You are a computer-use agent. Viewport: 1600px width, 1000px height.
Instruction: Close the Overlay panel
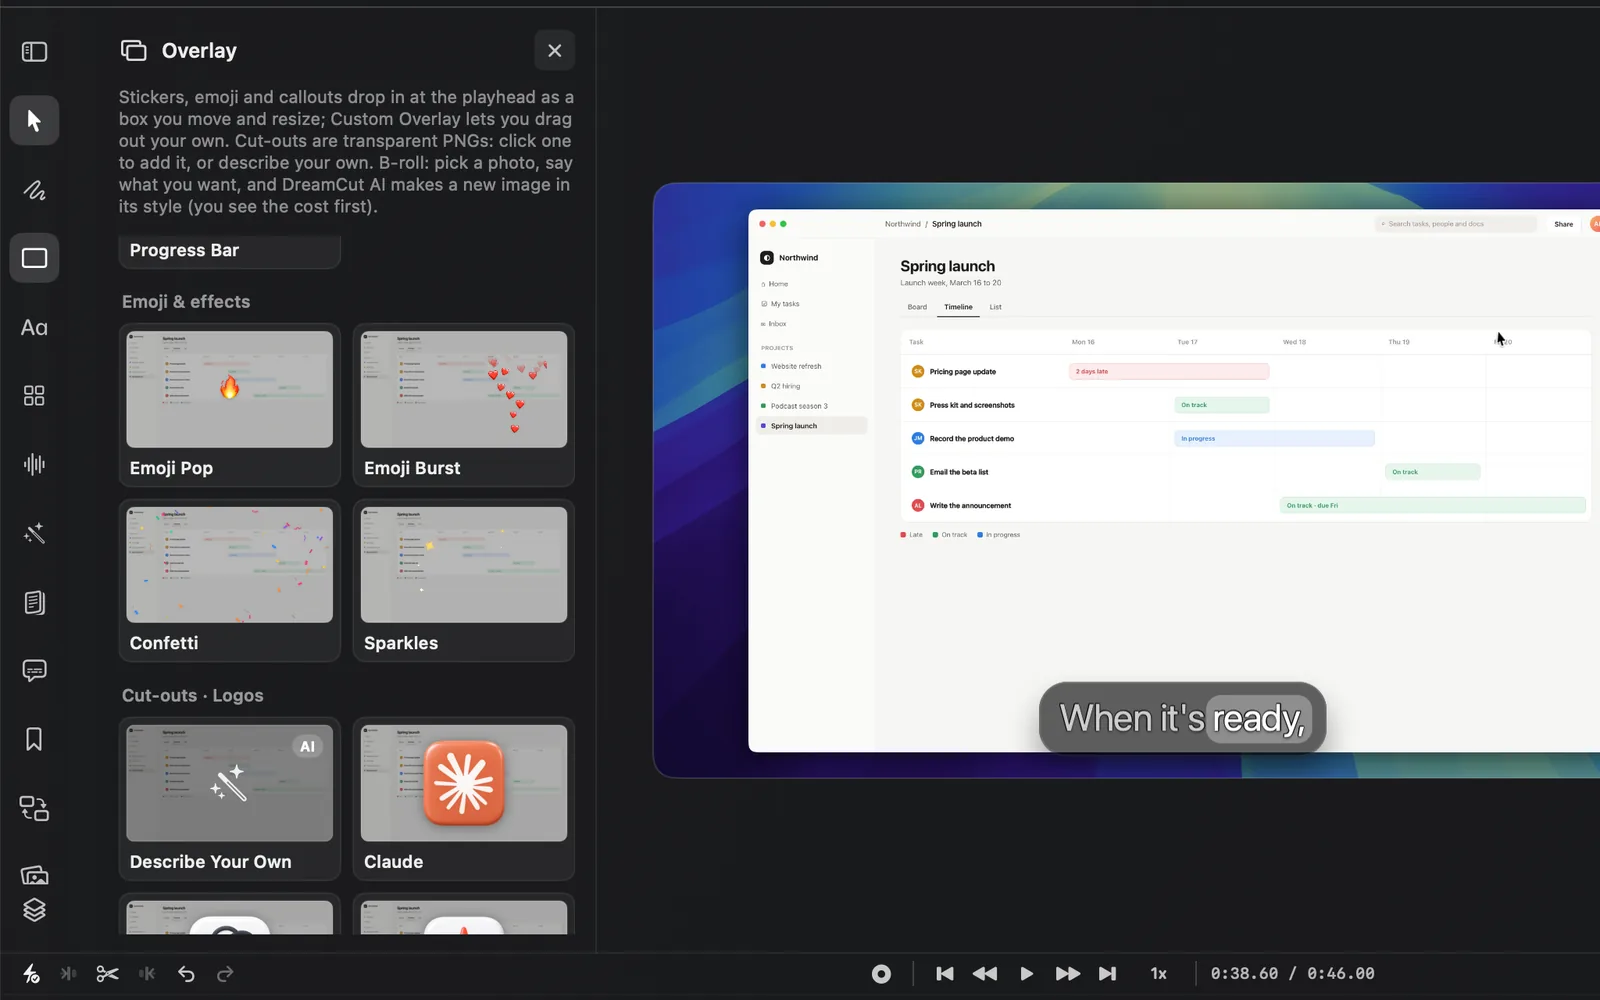pos(555,51)
